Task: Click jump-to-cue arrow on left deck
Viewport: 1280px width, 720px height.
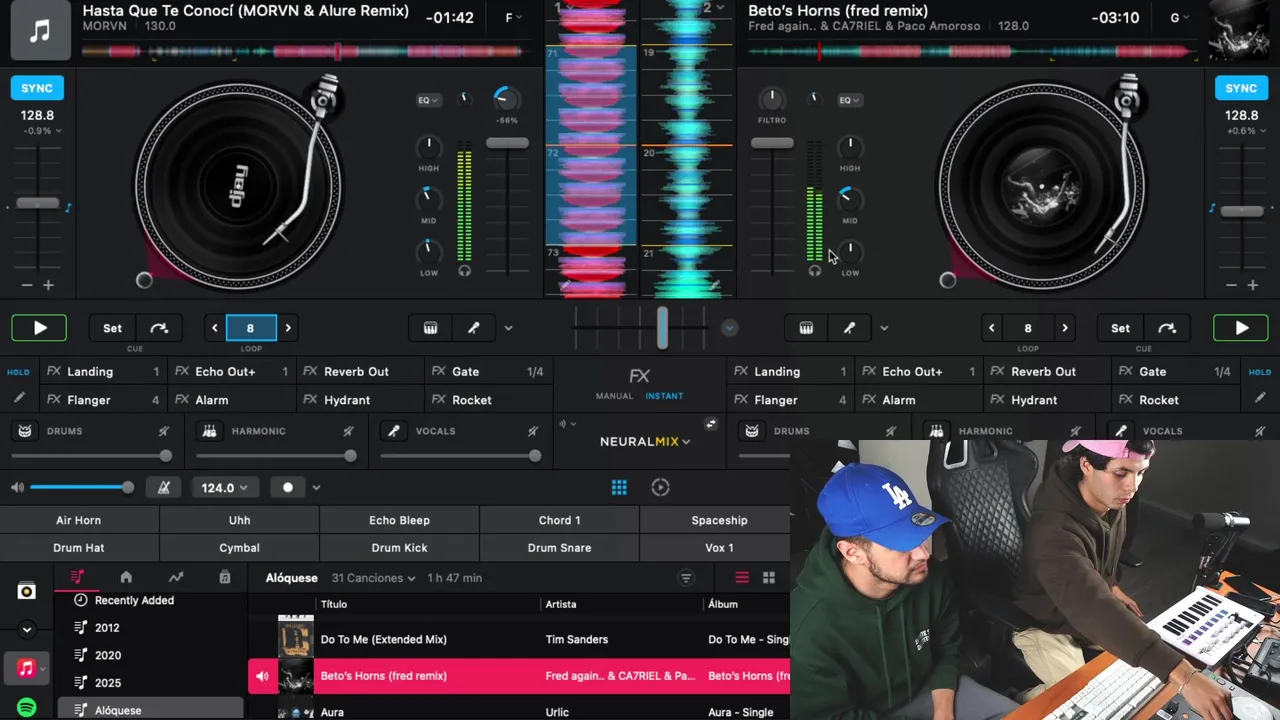Action: tap(159, 328)
